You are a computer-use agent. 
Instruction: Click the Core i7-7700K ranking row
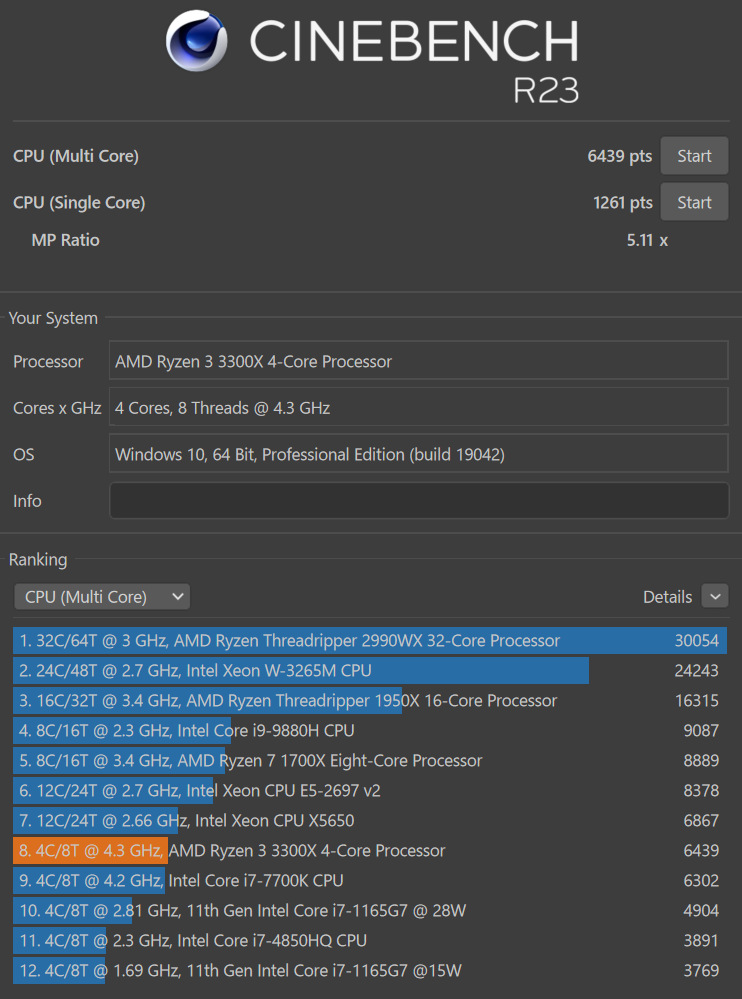click(x=369, y=881)
